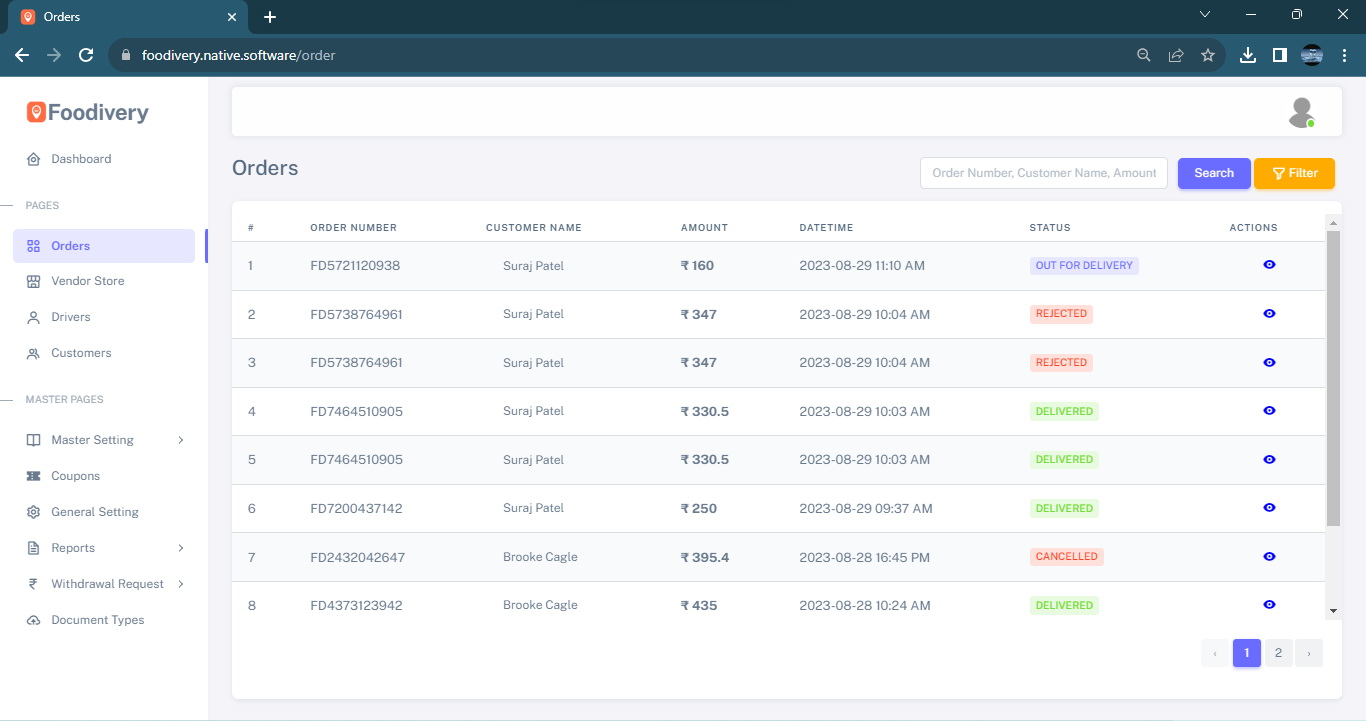Screen dimensions: 1366x721
Task: View order FD7200437142 eye icon
Action: (x=1269, y=508)
